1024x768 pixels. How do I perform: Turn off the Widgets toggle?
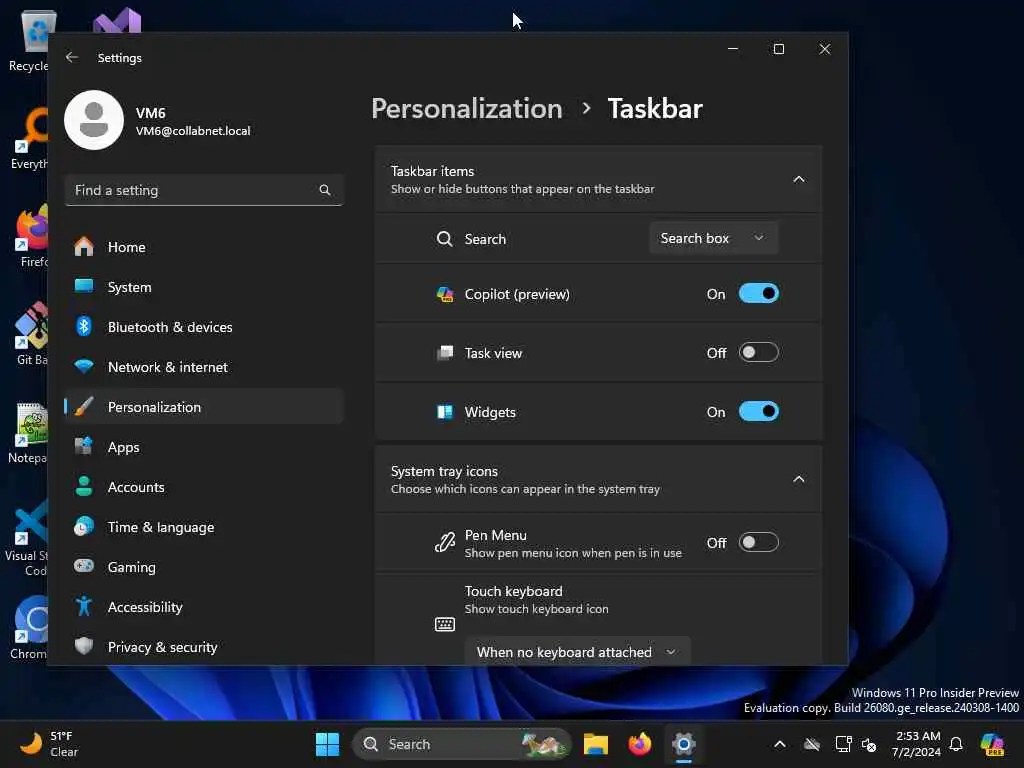click(x=759, y=411)
